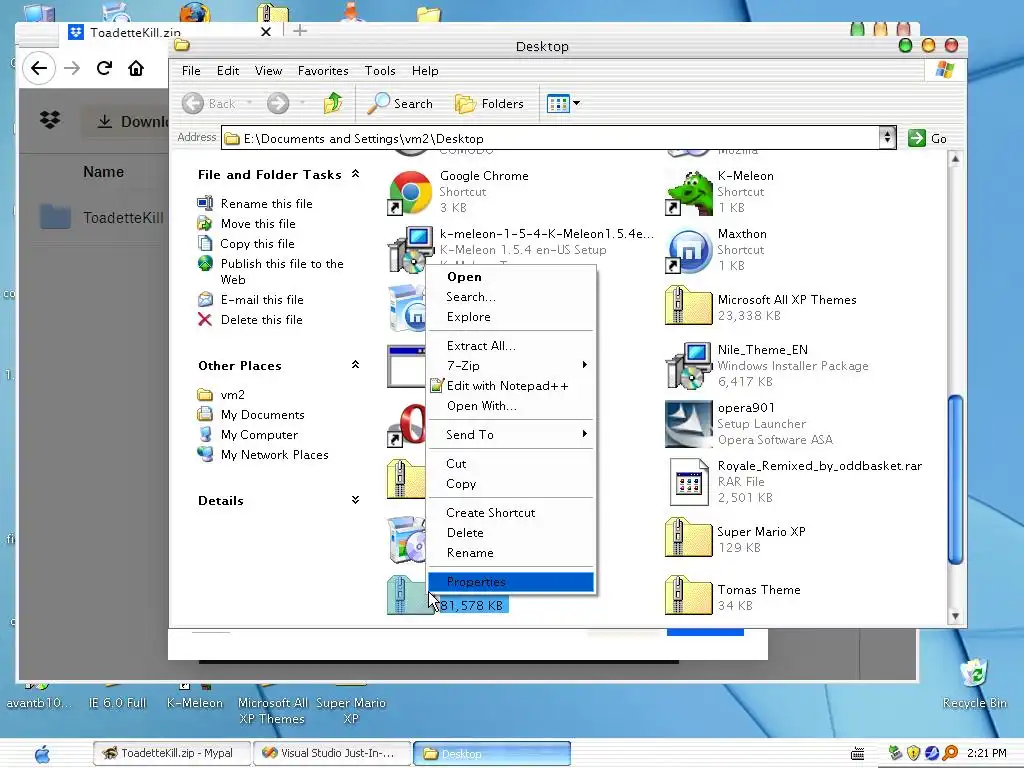Open My Computer under Other Places
1024x768 pixels.
click(259, 435)
